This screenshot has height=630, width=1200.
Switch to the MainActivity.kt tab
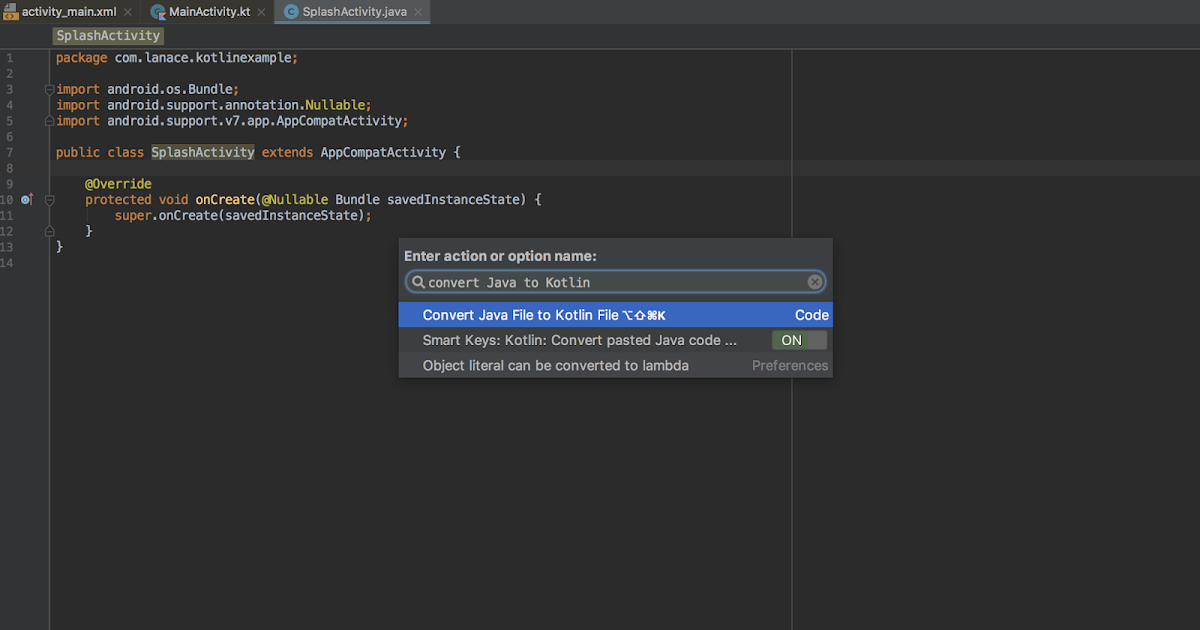click(x=209, y=12)
